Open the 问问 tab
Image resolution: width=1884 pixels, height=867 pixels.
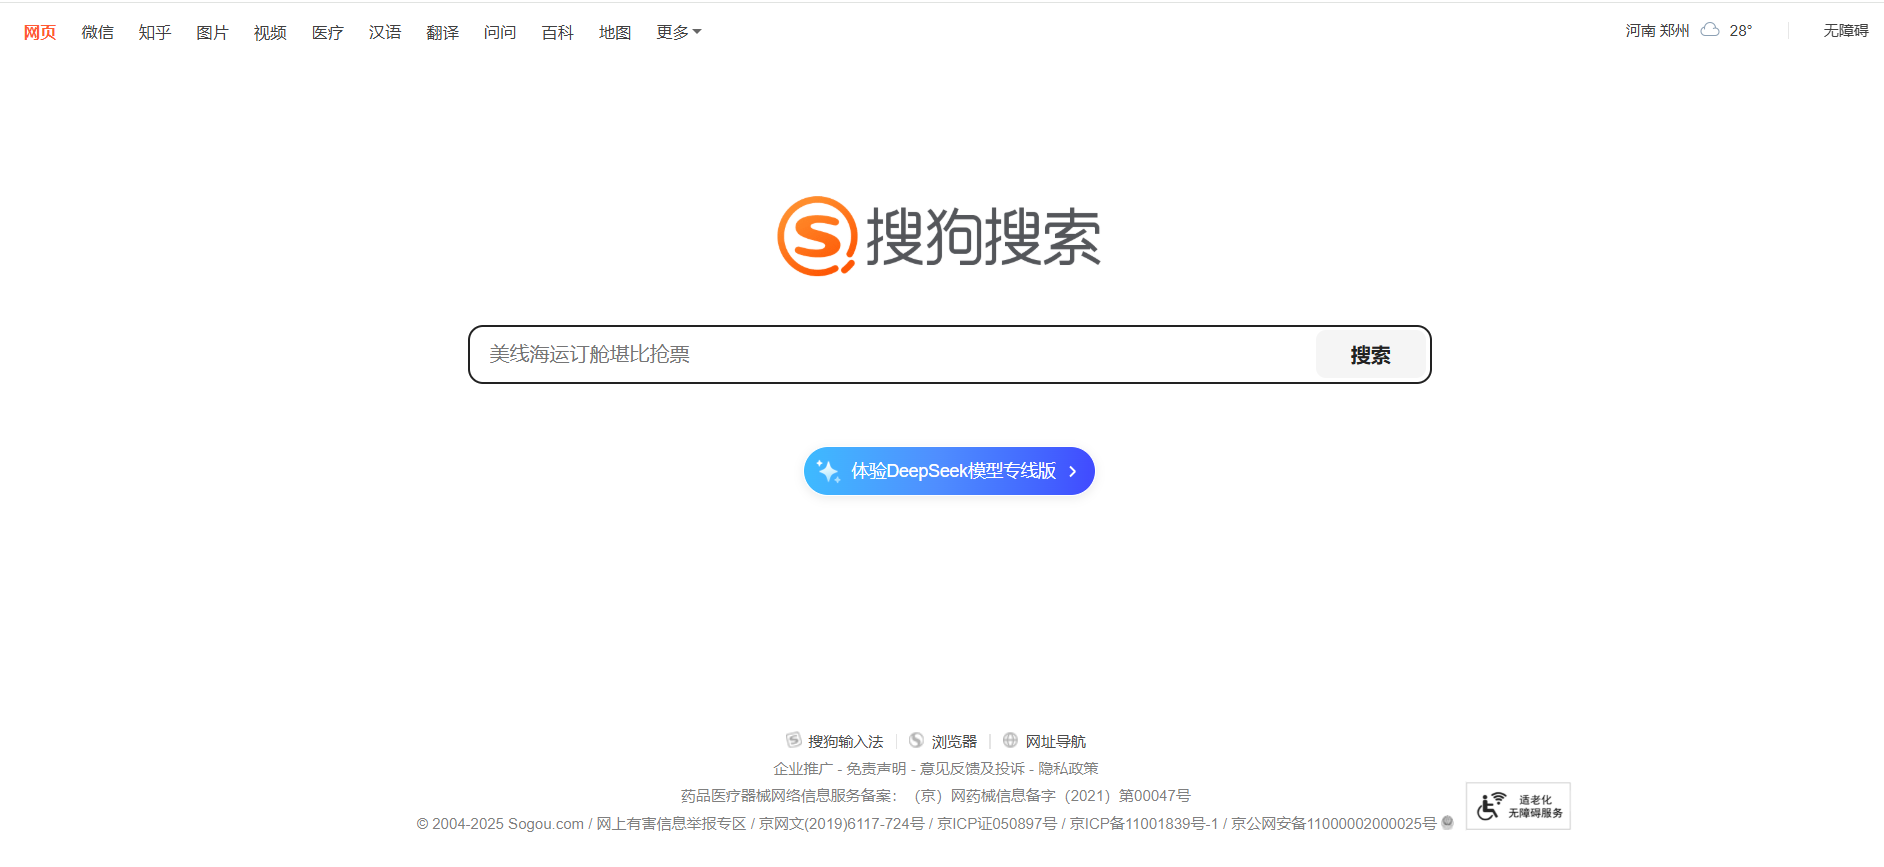[x=500, y=32]
